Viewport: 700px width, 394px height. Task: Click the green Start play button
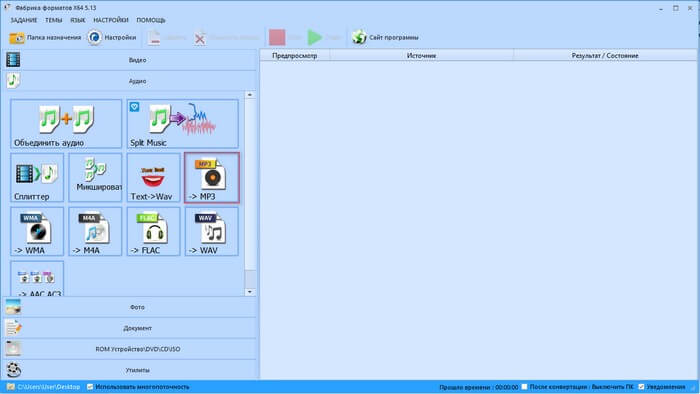pos(315,37)
